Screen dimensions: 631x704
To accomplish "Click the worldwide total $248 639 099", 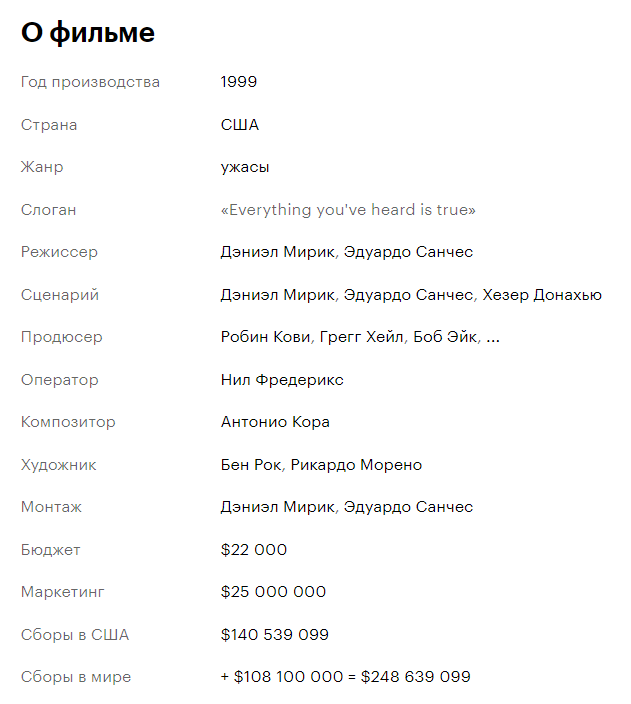I will click(415, 677).
